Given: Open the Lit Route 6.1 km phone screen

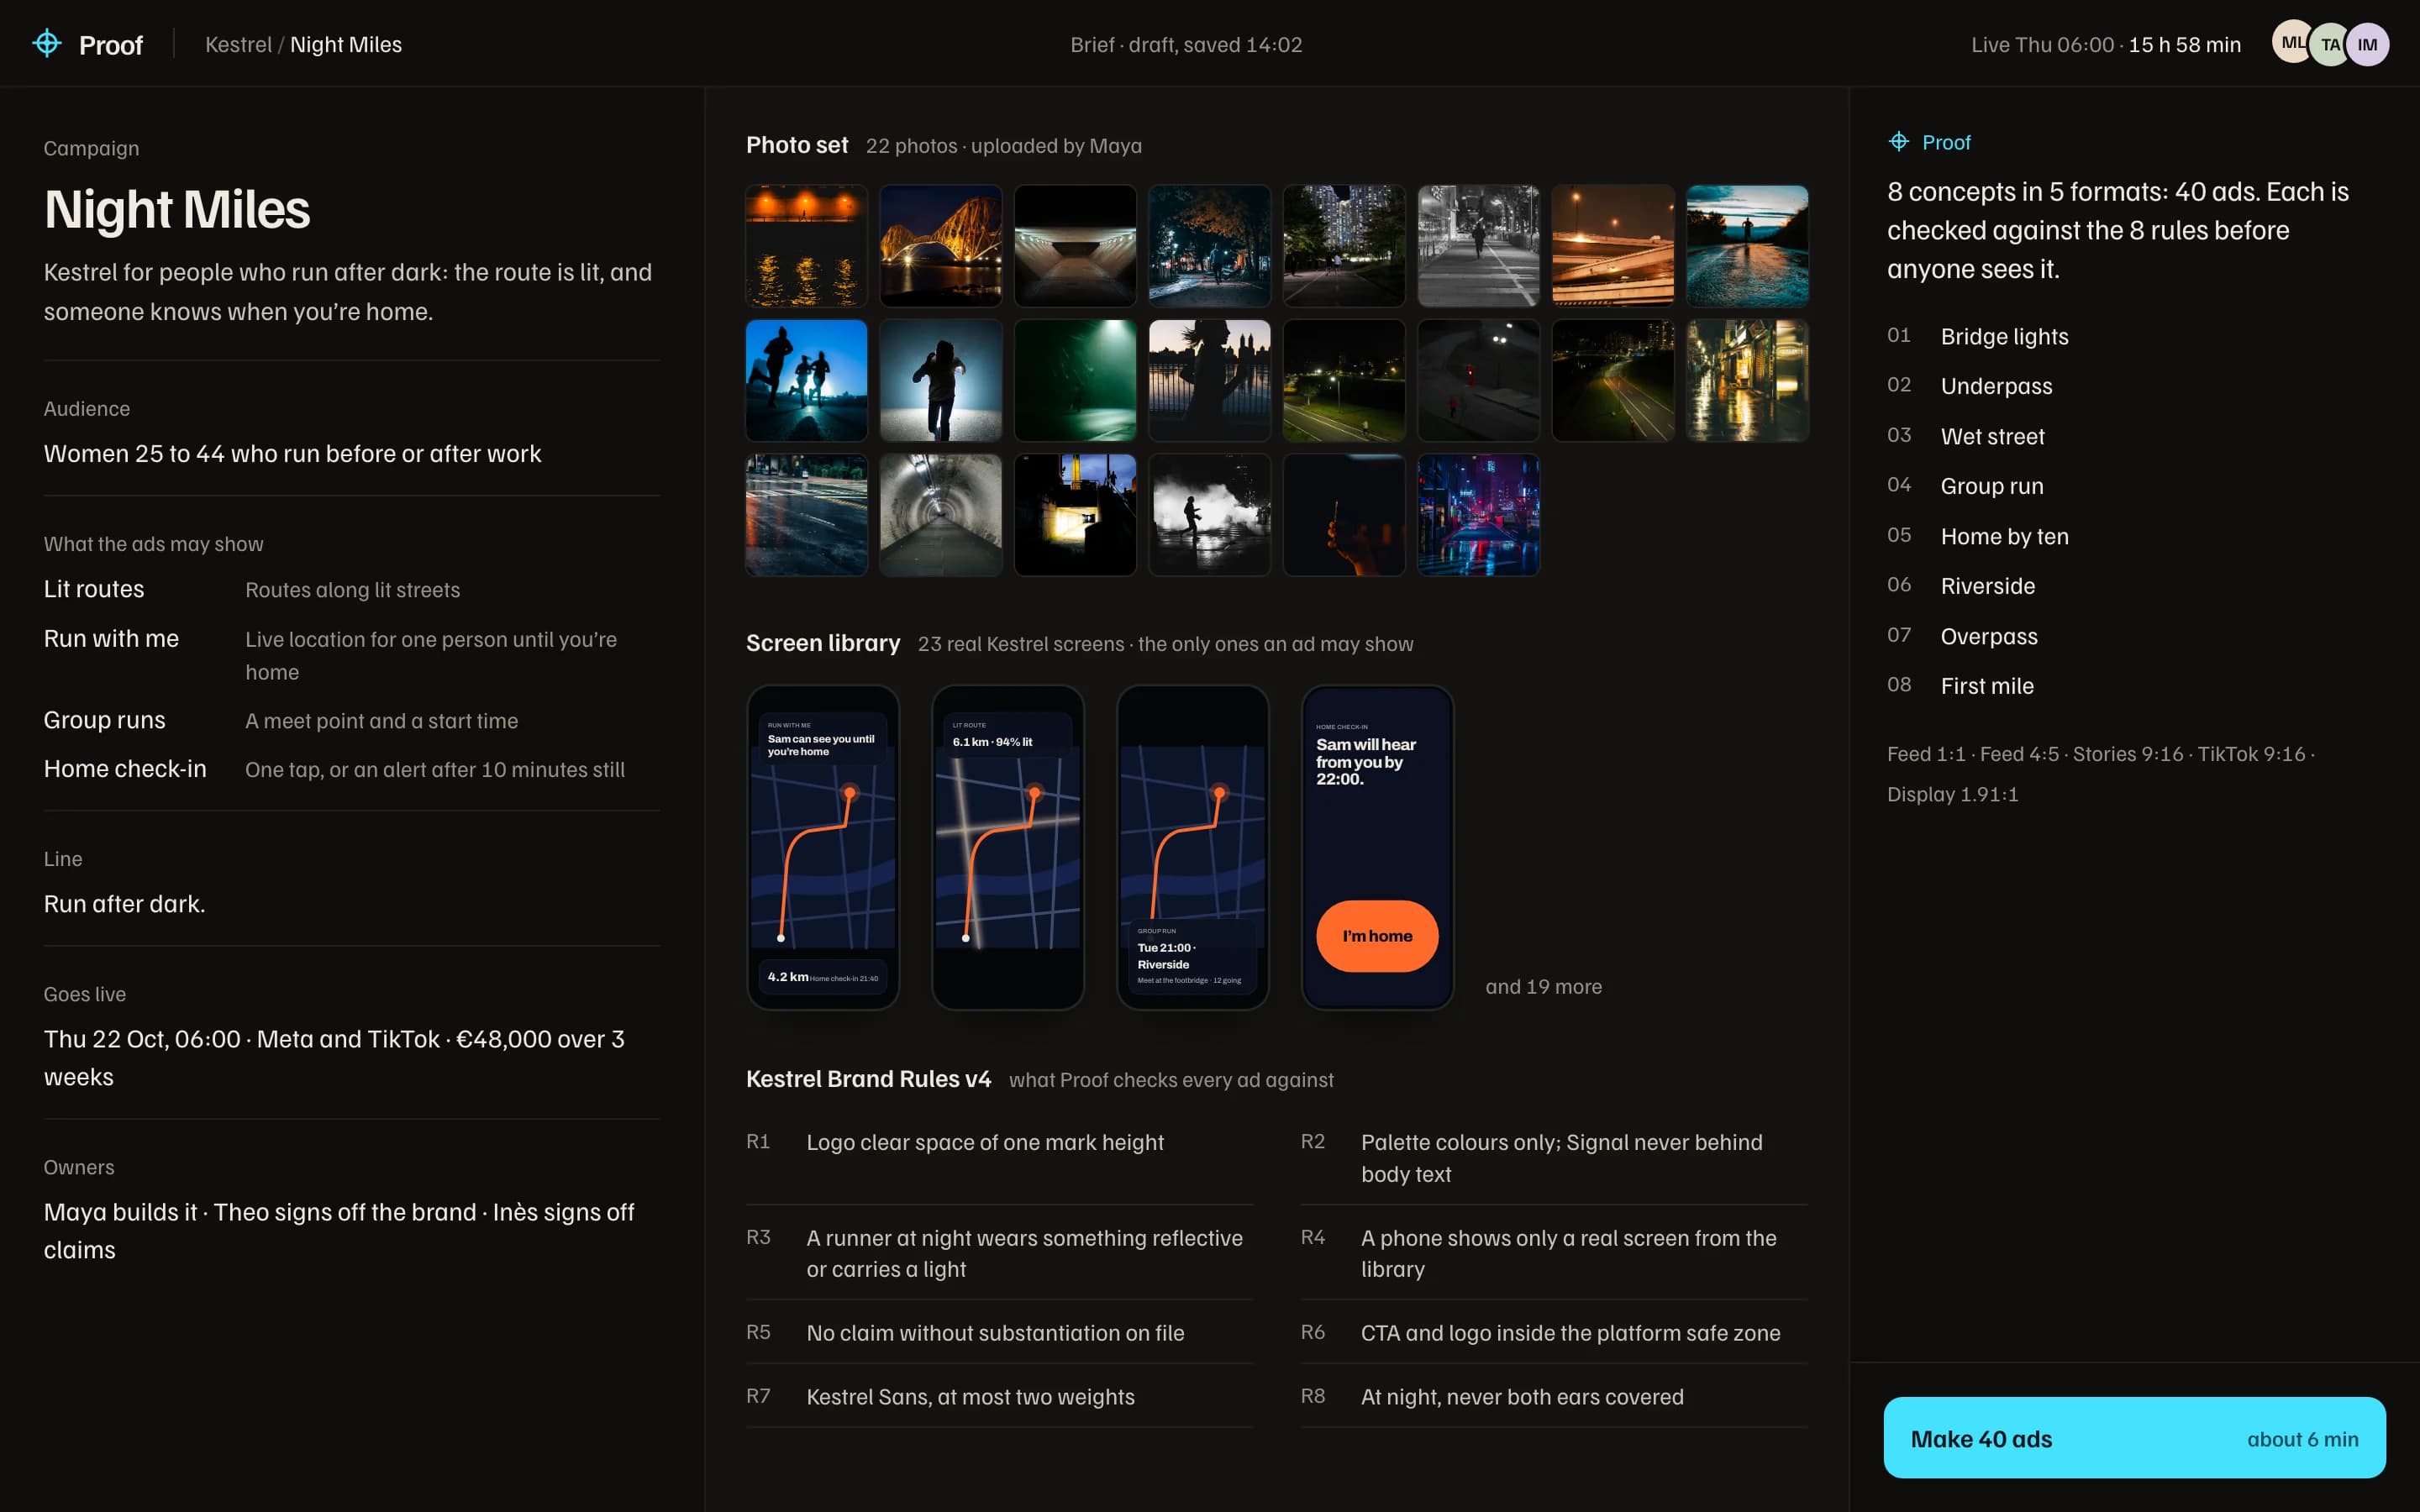Looking at the screenshot, I should click(1007, 847).
